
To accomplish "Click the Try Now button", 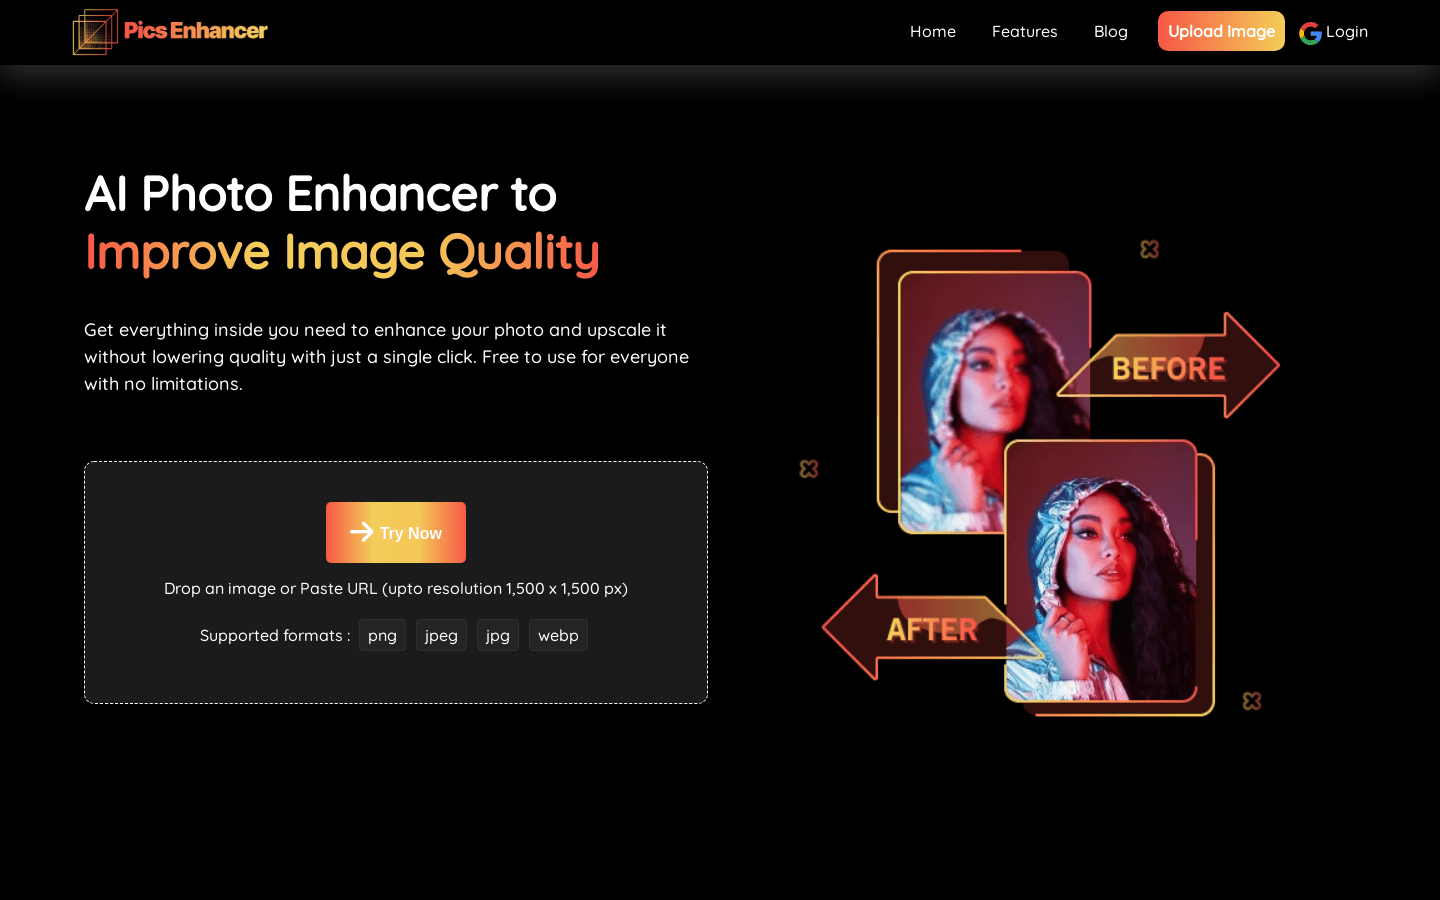I will [396, 532].
